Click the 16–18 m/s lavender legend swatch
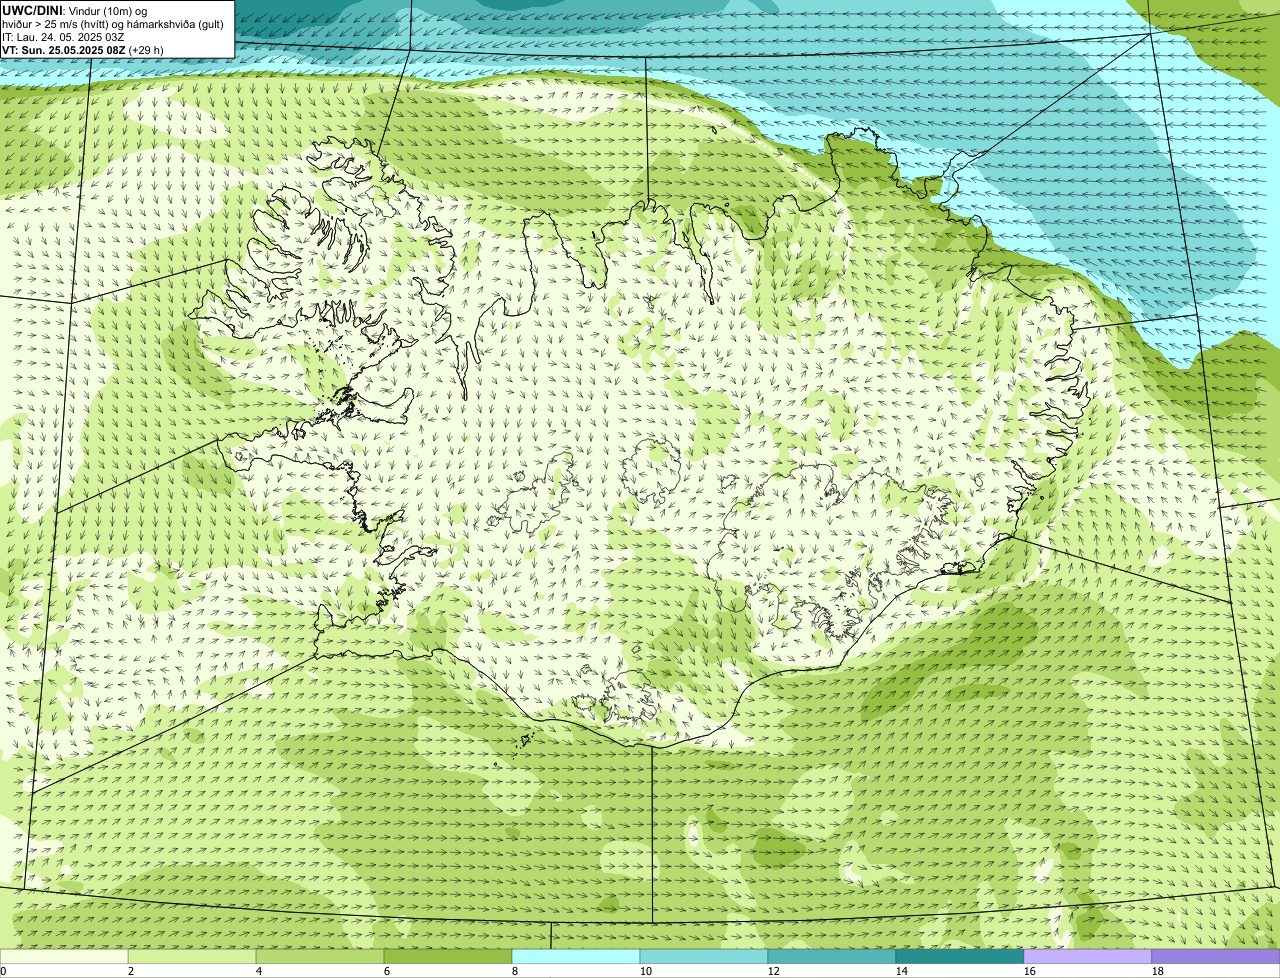This screenshot has width=1280, height=978. (1088, 956)
